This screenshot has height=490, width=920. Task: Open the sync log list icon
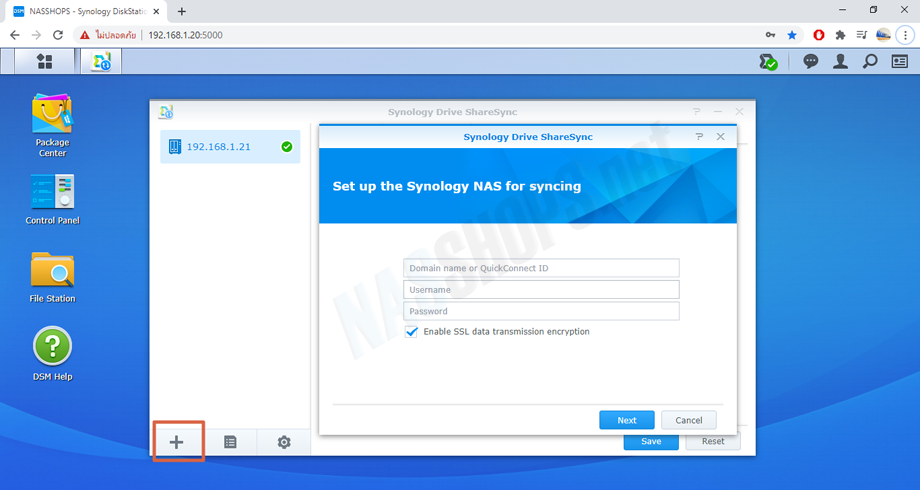click(x=230, y=442)
